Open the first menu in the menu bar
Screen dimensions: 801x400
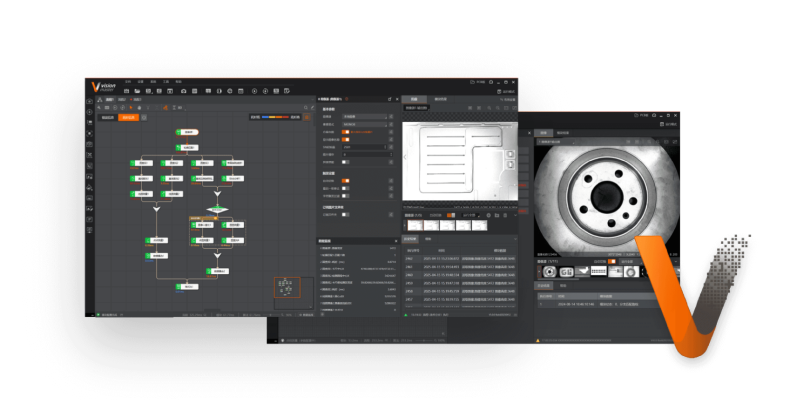click(x=127, y=81)
